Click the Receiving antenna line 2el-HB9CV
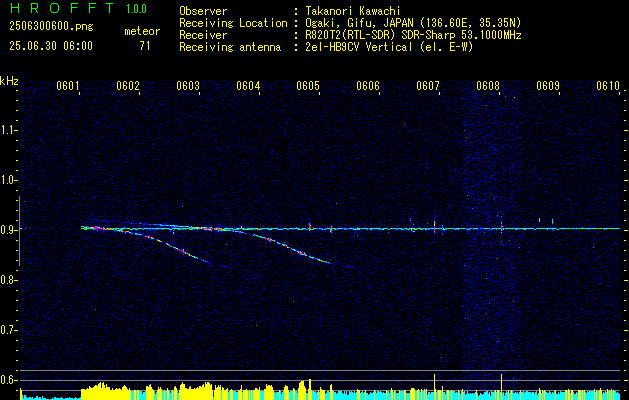Image resolution: width=629 pixels, height=400 pixels. pyautogui.click(x=389, y=47)
